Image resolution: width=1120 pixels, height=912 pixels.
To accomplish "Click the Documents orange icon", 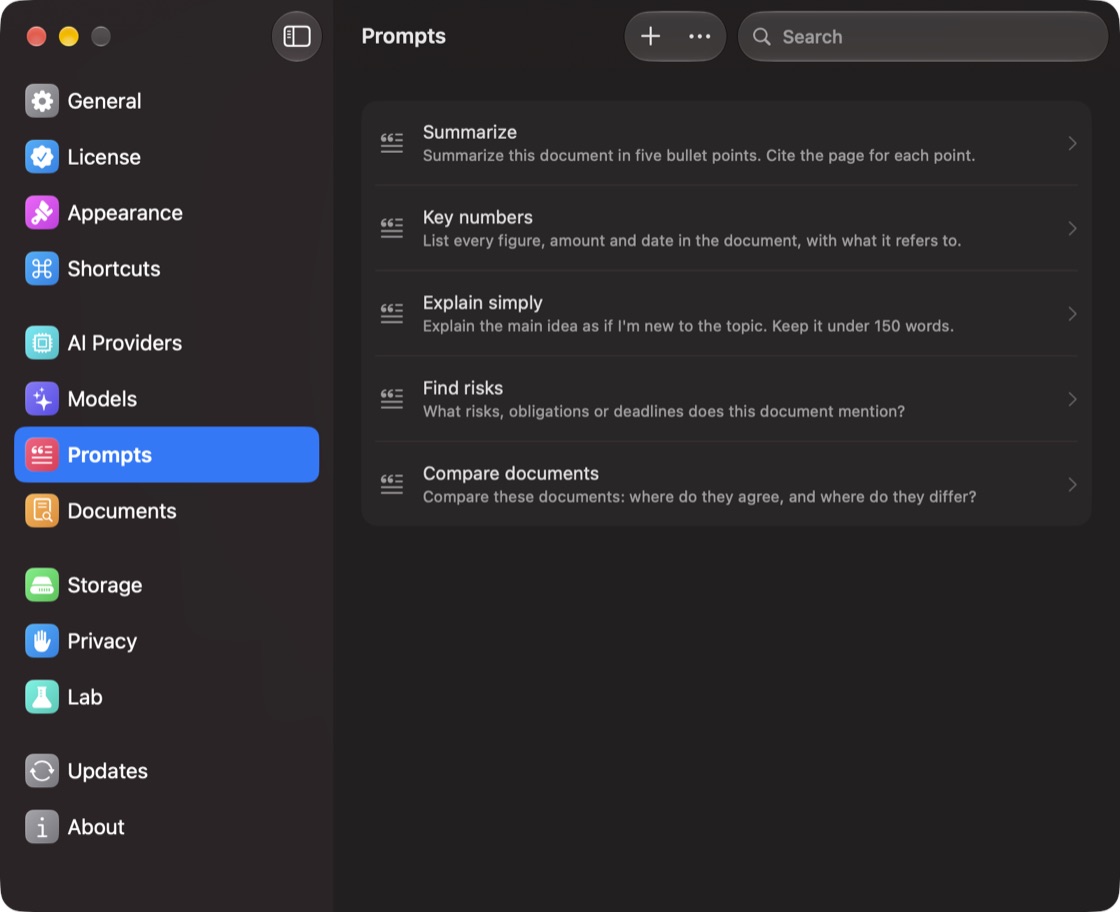I will 41,511.
